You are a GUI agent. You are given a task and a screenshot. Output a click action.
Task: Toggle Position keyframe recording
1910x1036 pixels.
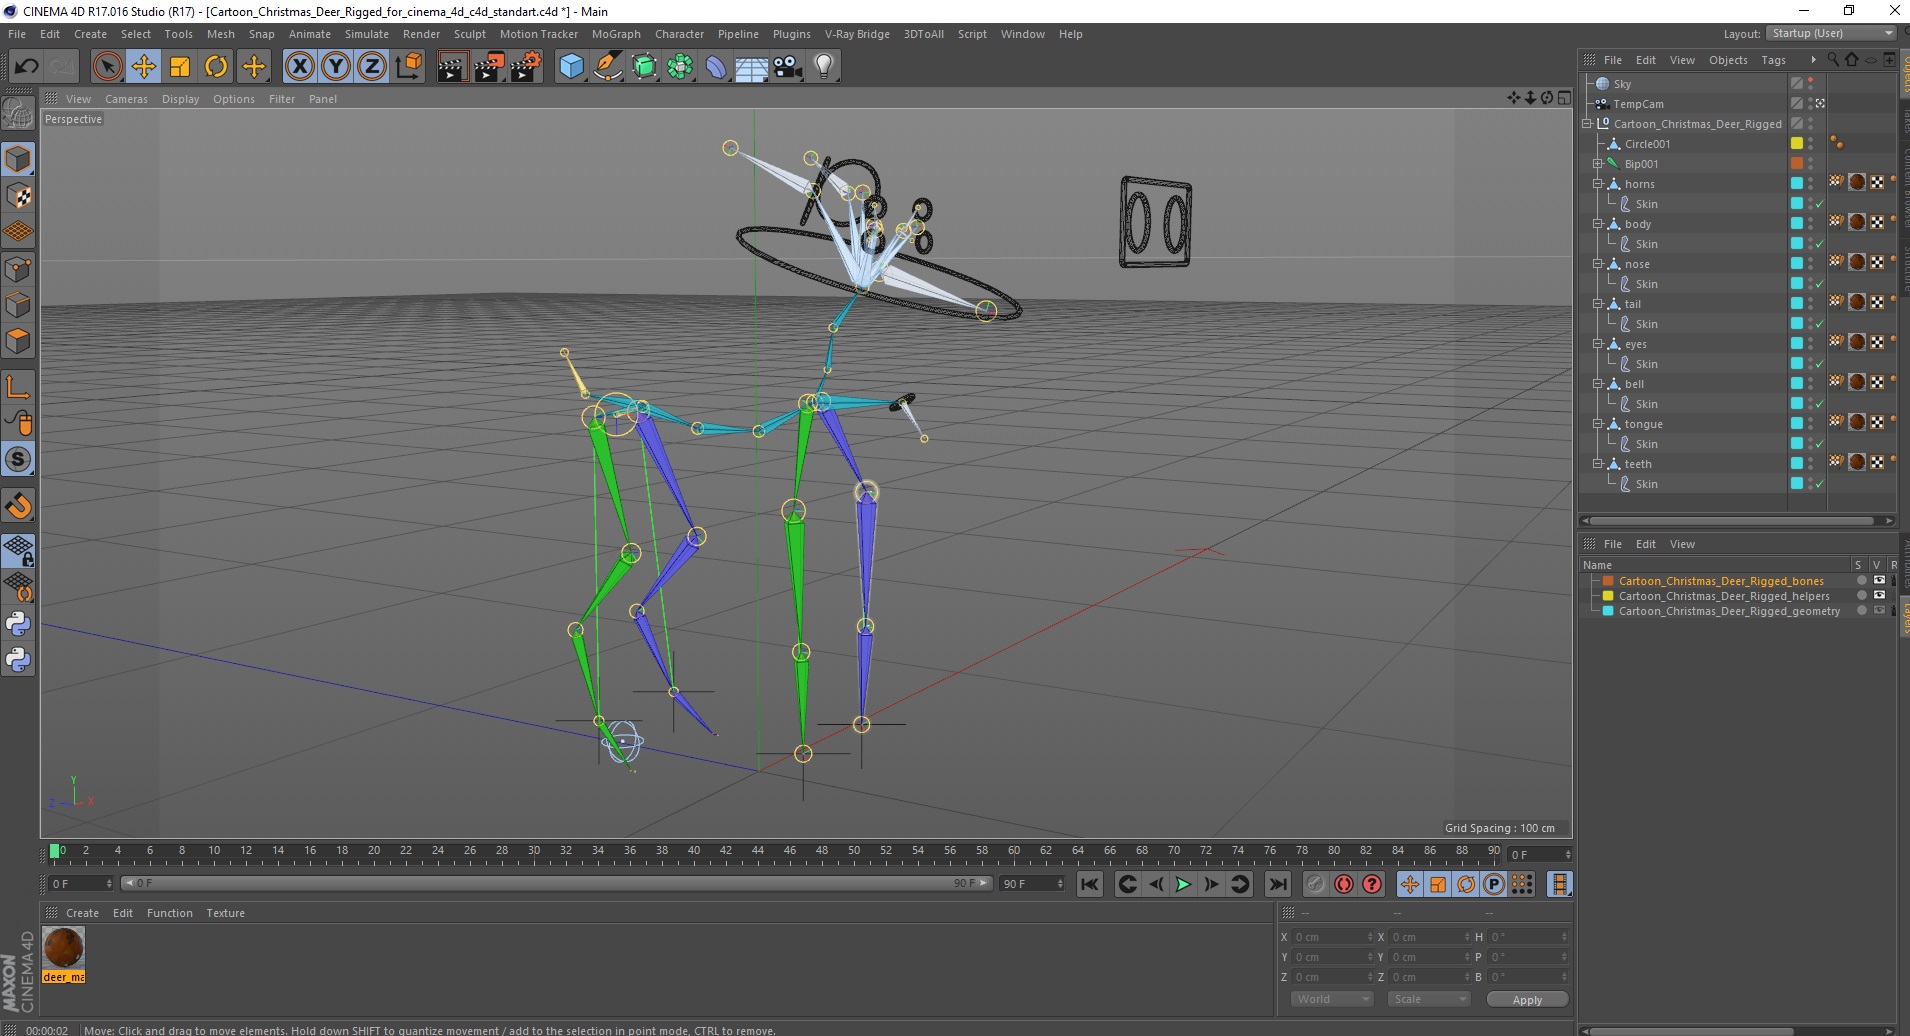tap(1410, 884)
